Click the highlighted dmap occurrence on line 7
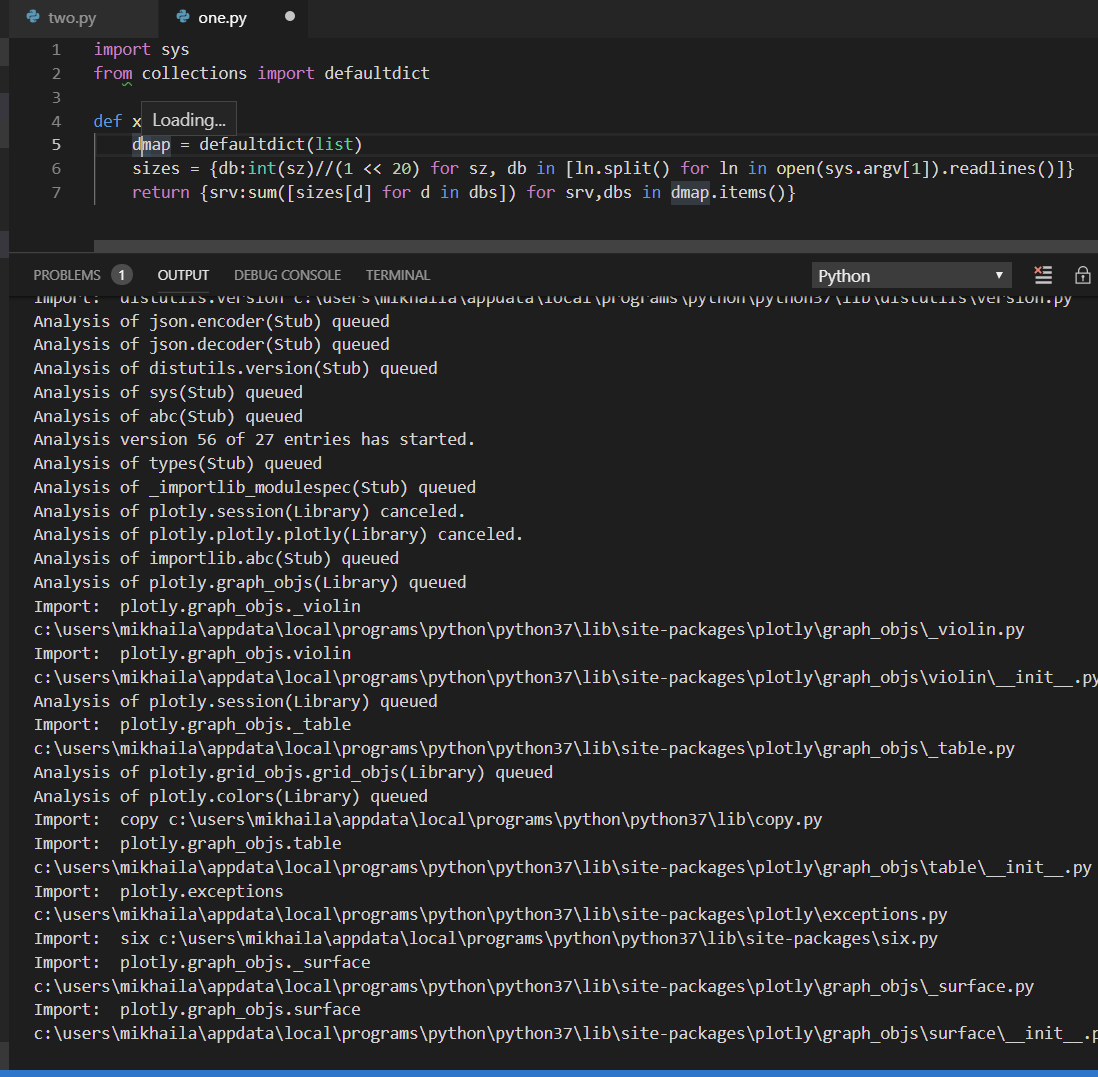This screenshot has height=1077, width=1098. pos(690,192)
